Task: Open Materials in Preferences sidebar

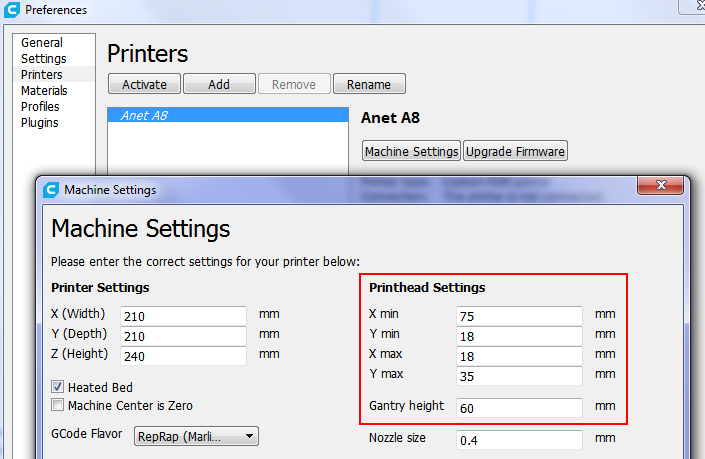Action: (x=44, y=91)
